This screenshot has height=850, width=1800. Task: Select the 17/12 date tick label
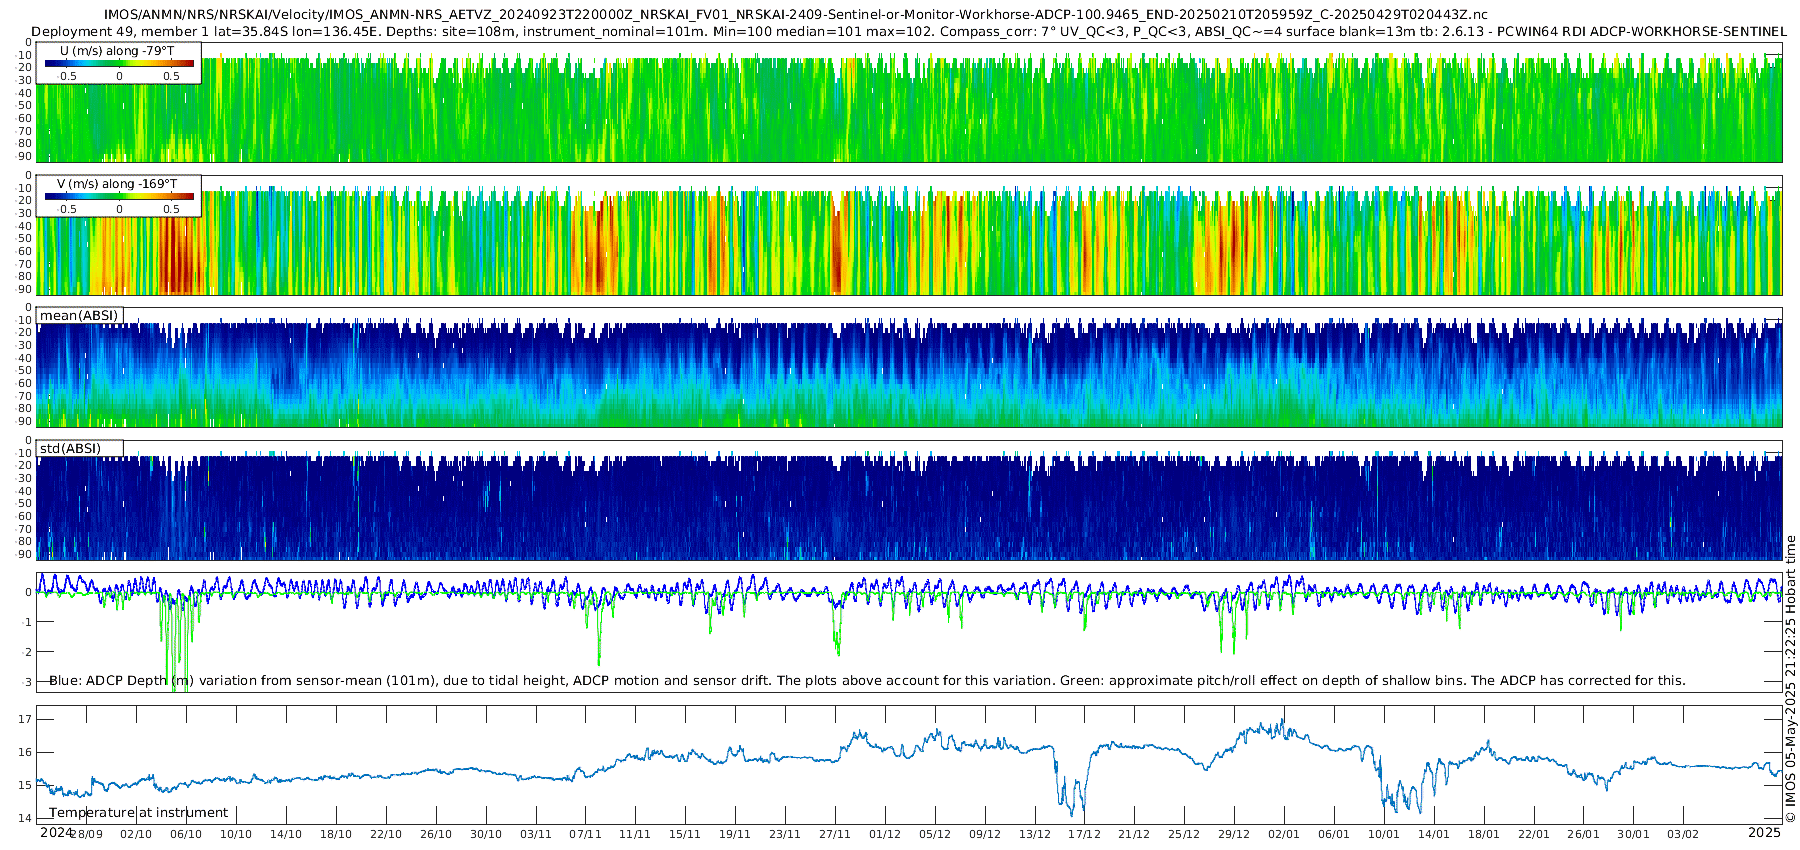pyautogui.click(x=1084, y=834)
